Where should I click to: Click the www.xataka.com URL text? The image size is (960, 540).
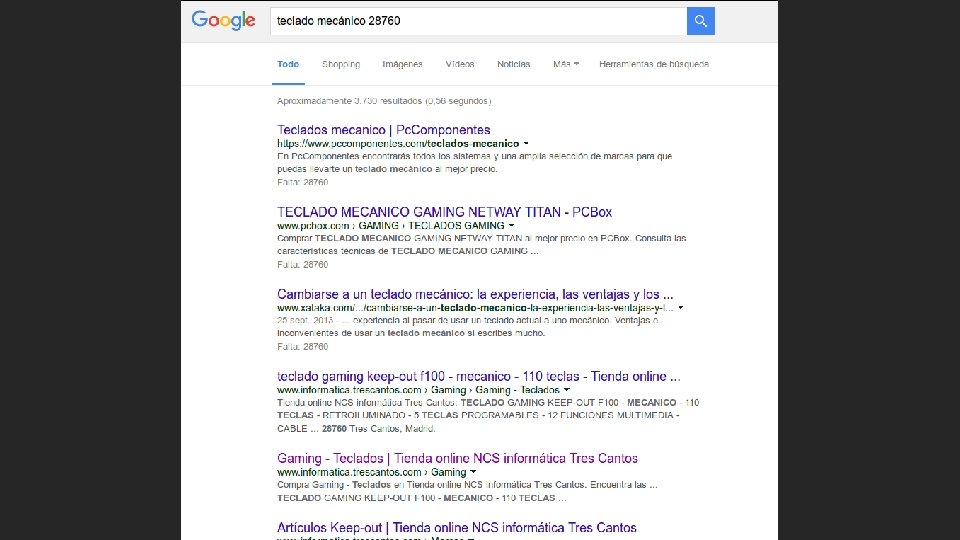(x=475, y=308)
